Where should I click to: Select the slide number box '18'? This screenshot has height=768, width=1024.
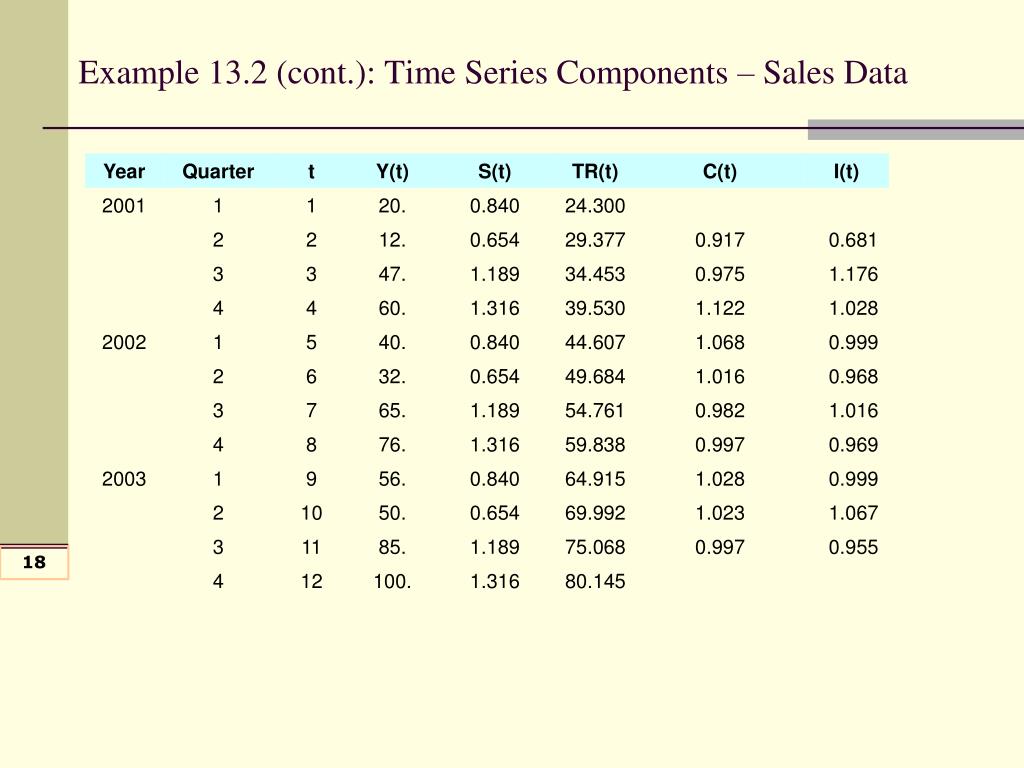point(34,563)
